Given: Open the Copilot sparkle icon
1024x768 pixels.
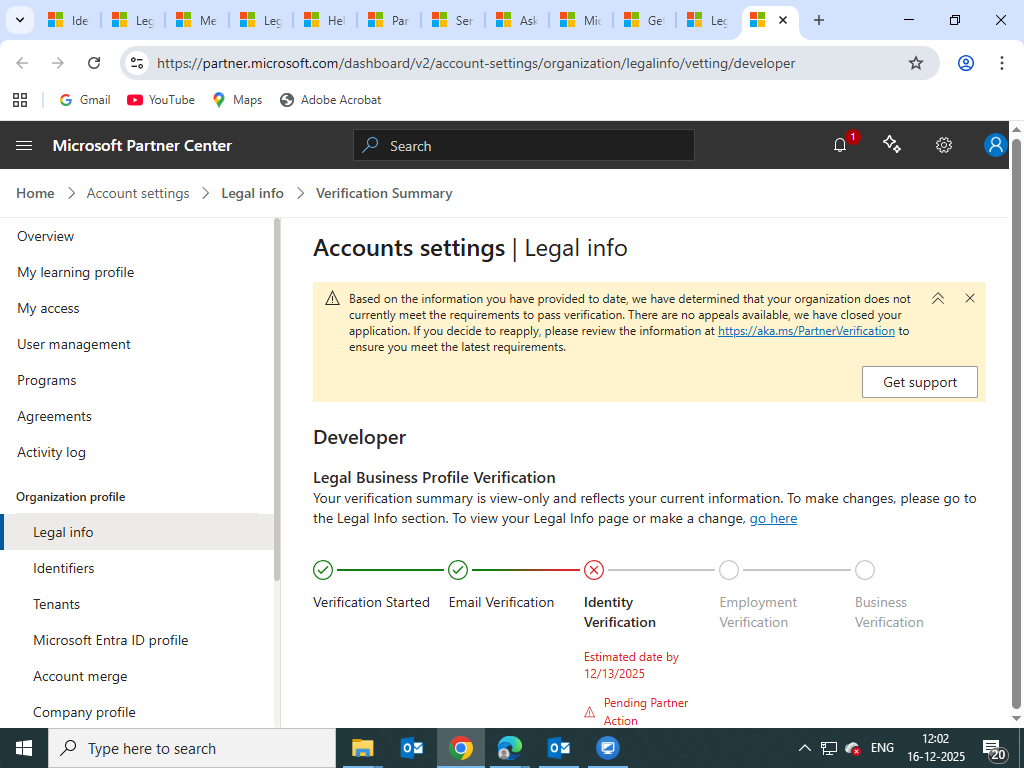Looking at the screenshot, I should pos(891,144).
